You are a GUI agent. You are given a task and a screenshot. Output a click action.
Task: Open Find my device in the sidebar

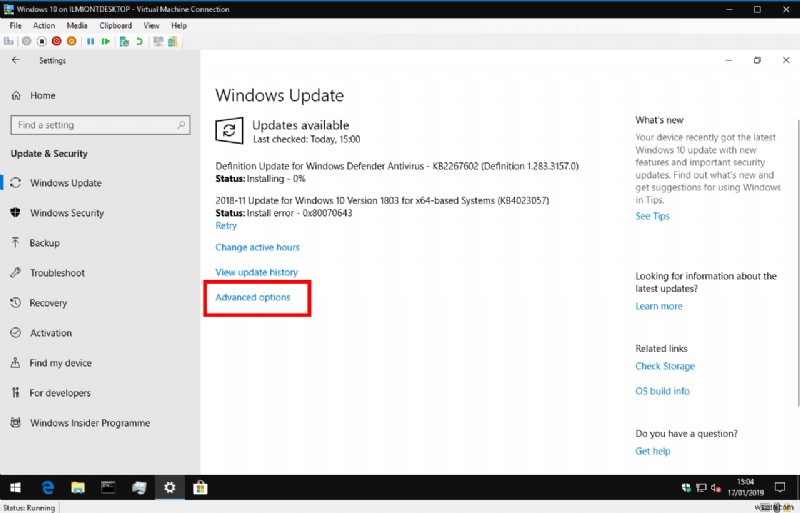click(x=60, y=363)
